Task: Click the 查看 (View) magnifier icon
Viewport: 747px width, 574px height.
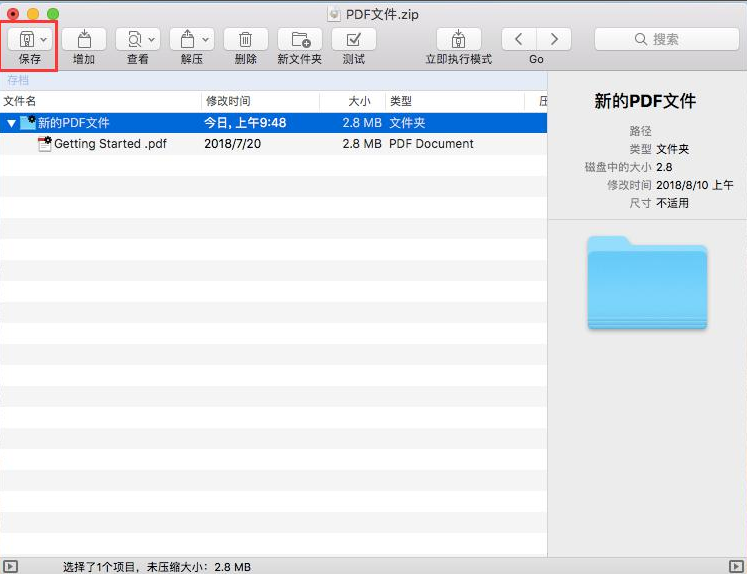Action: (132, 39)
